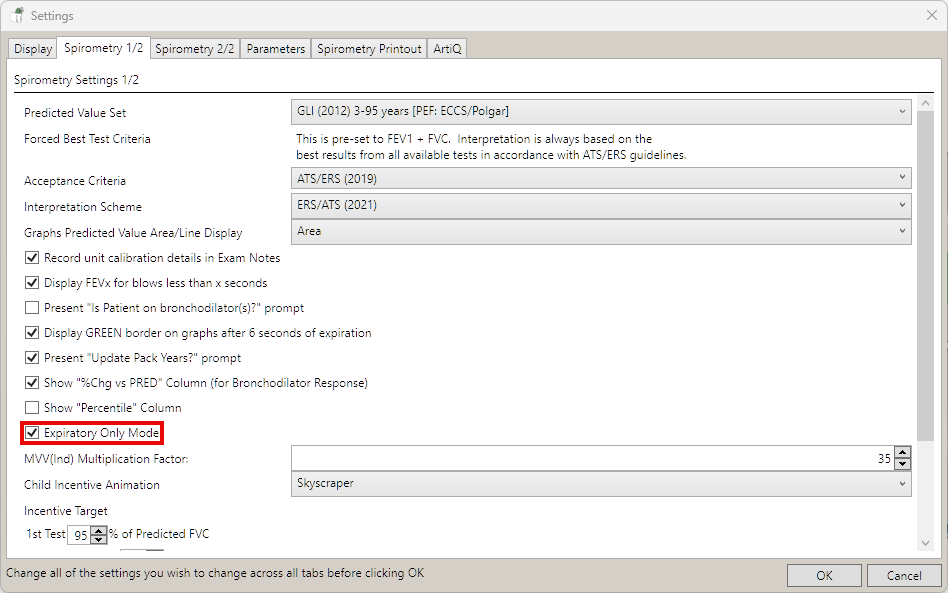This screenshot has width=948, height=593.
Task: Toggle Display GREEN border on graphs checkbox
Action: point(33,333)
